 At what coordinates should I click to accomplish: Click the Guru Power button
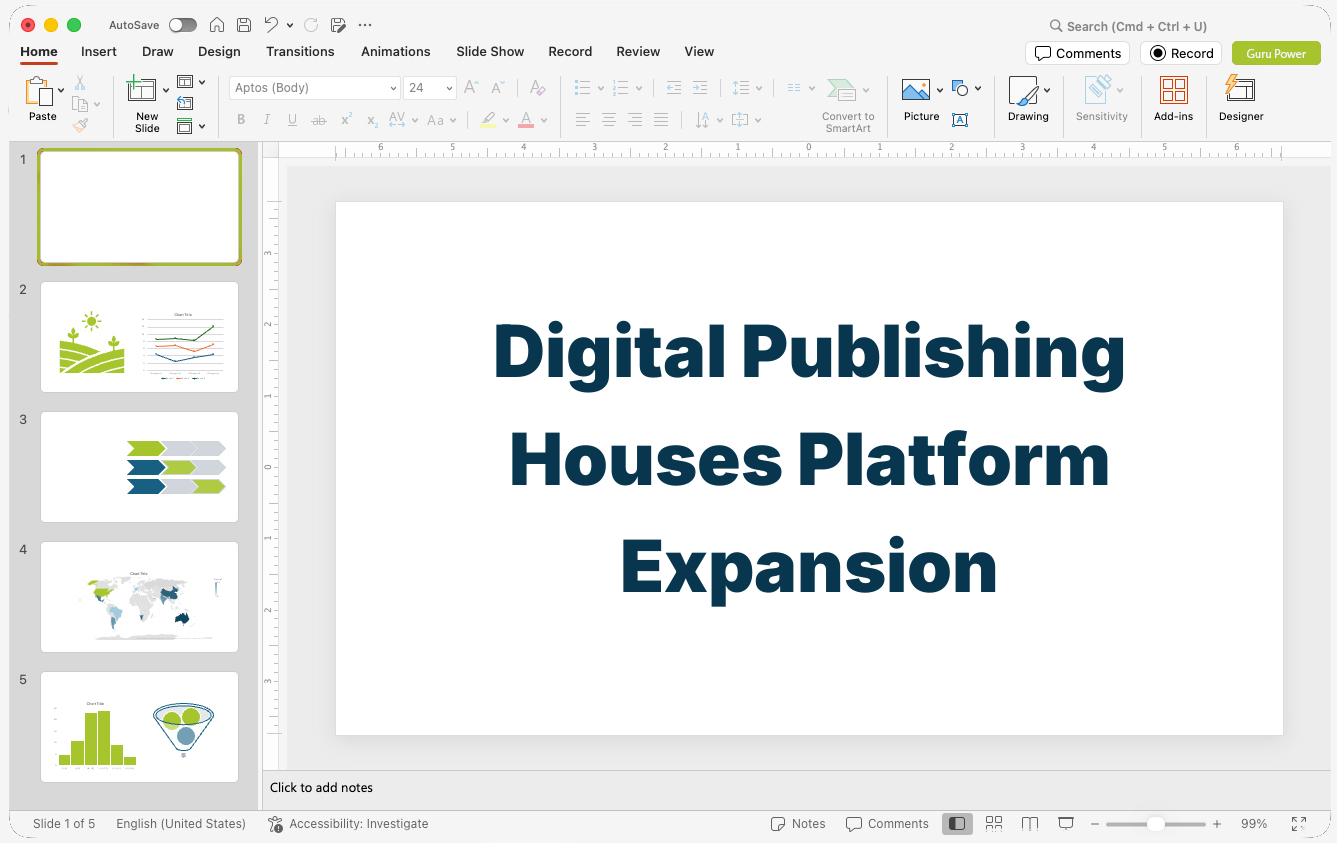coord(1276,53)
